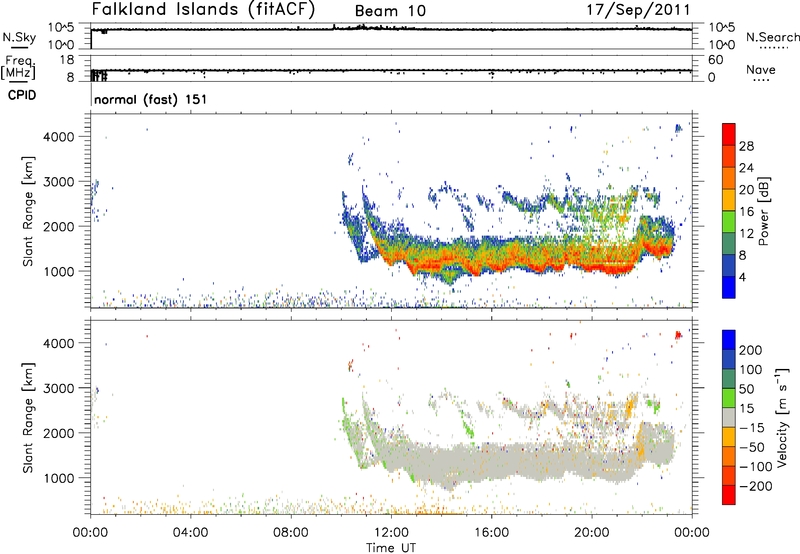Screen dimensions: 800x554
Task: Click the 'Power [dB]' colorbar label
Action: (x=763, y=211)
